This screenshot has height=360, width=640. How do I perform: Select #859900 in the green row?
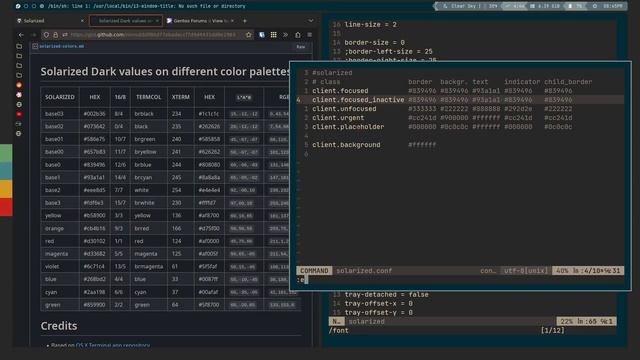tap(94, 305)
